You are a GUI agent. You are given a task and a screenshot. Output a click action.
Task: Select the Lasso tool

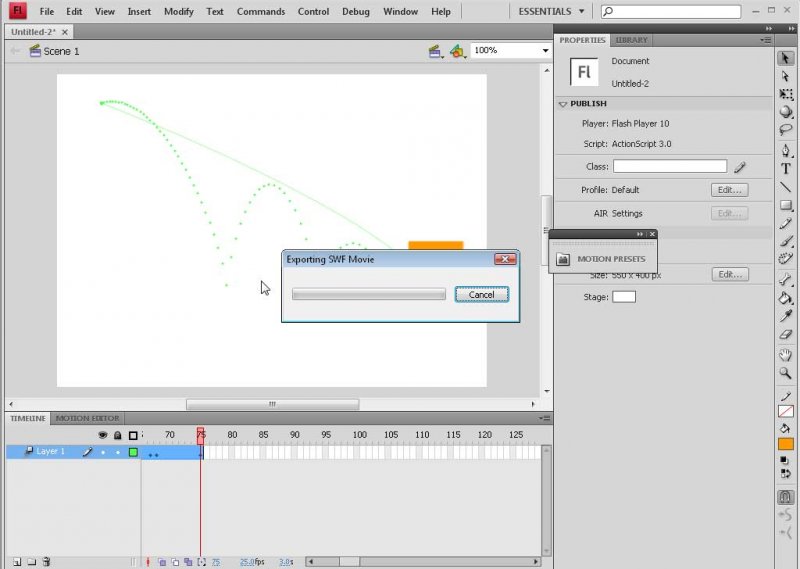point(786,130)
